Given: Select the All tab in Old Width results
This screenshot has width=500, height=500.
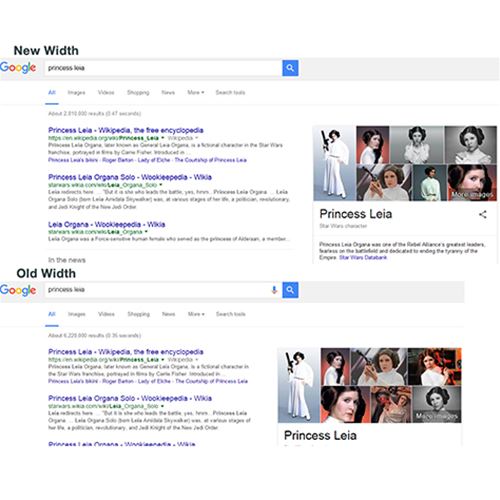Looking at the screenshot, I should tap(52, 314).
